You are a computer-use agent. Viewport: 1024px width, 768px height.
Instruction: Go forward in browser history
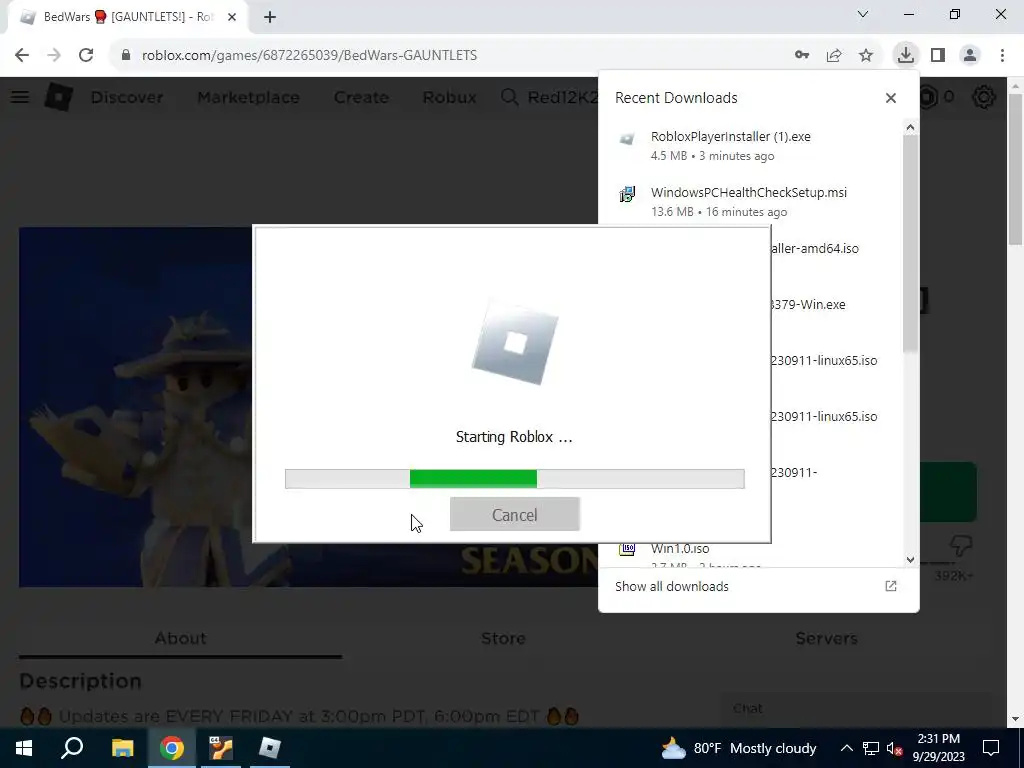click(x=54, y=55)
